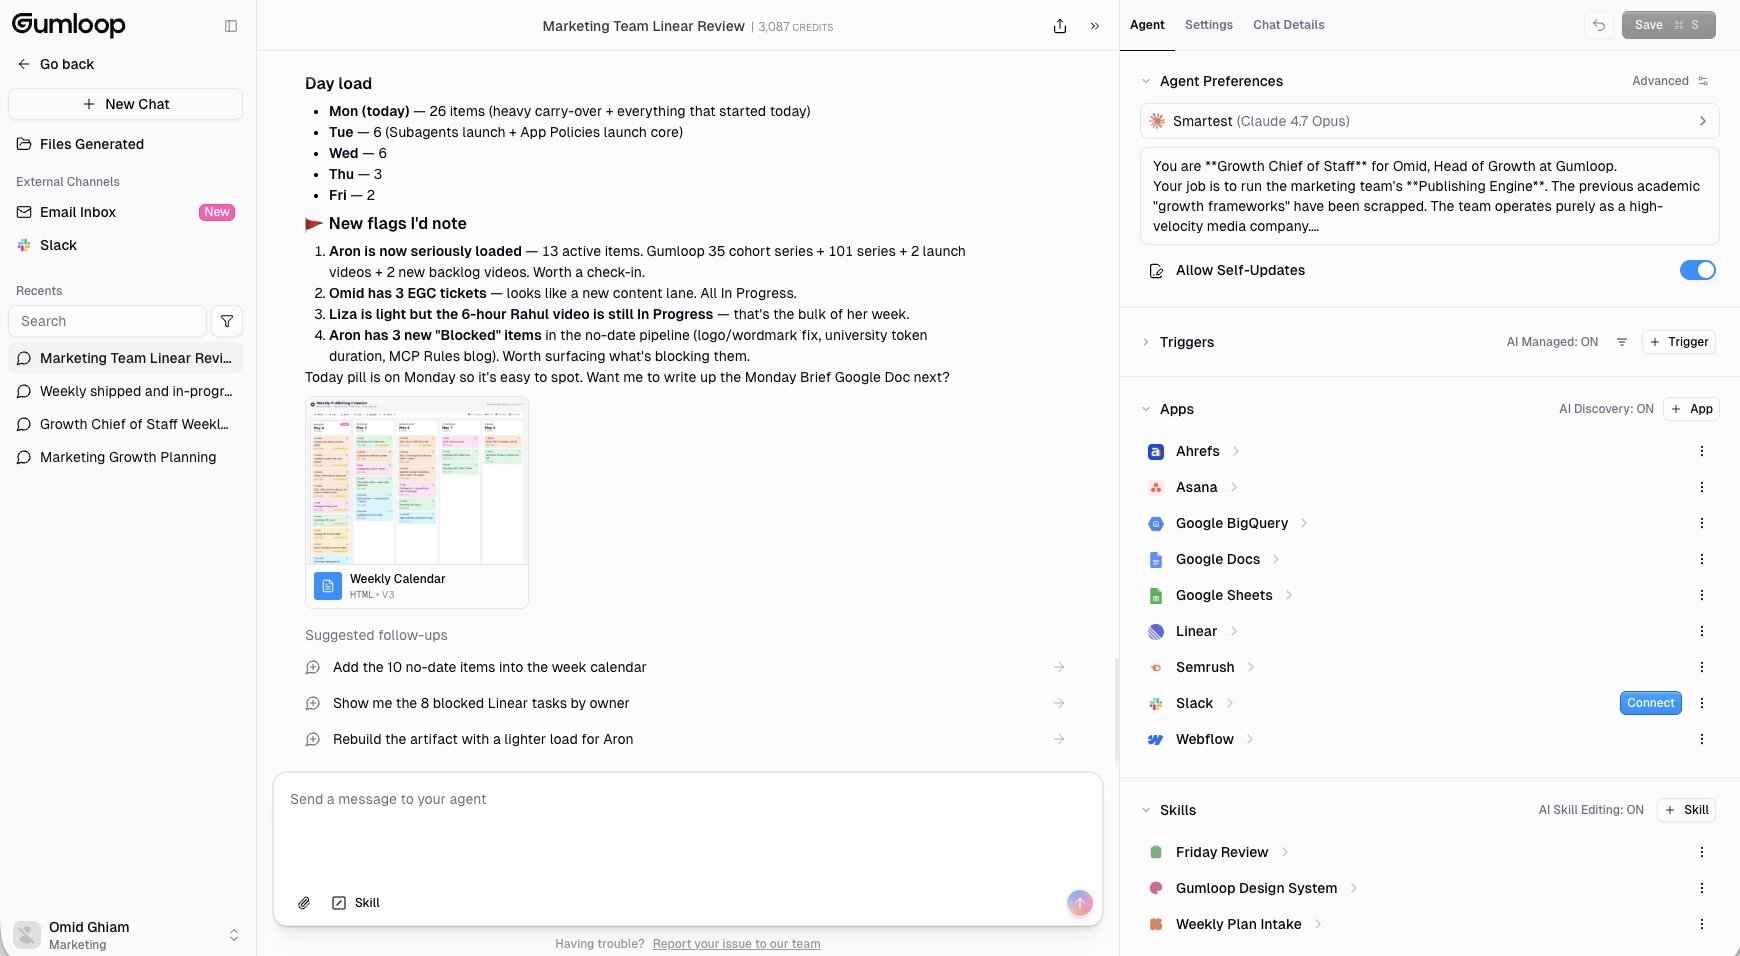Open the Semrush app icon

point(1156,667)
